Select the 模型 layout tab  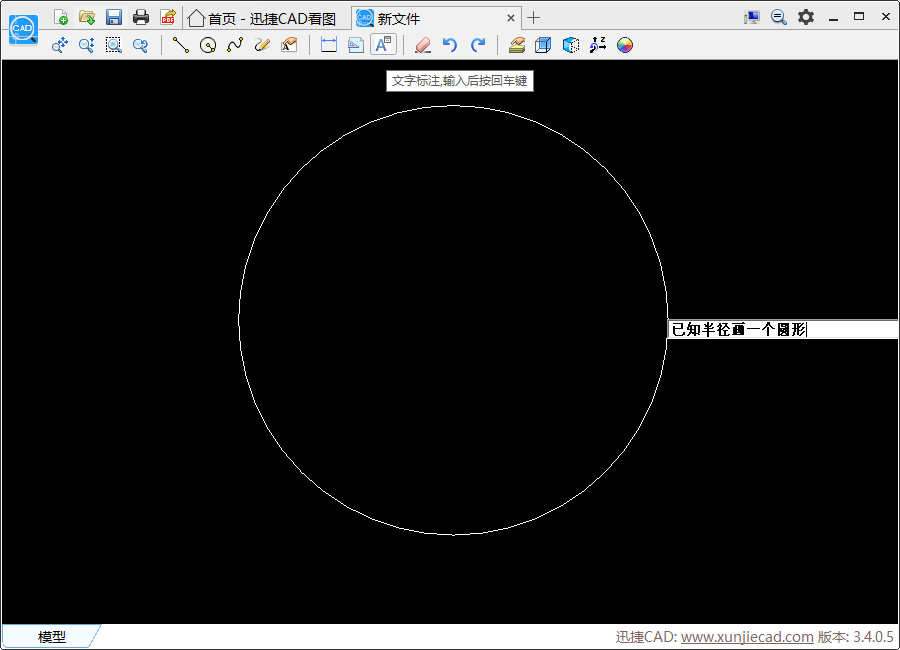tap(52, 636)
